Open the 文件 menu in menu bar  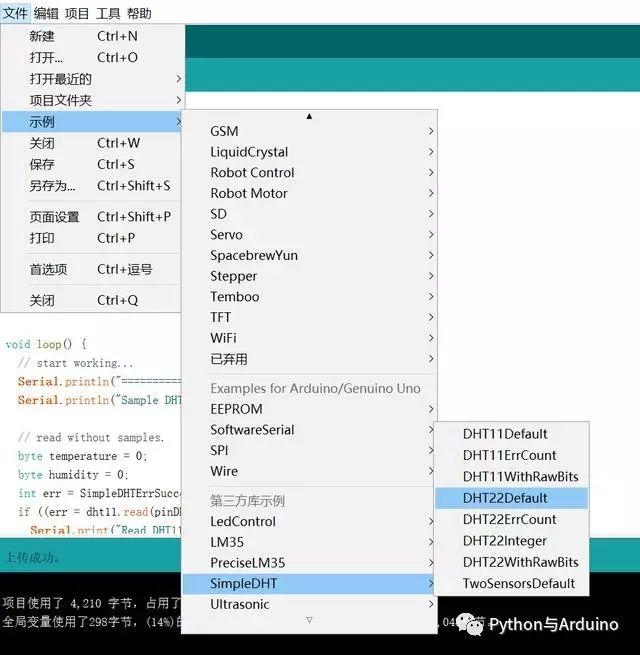point(15,13)
